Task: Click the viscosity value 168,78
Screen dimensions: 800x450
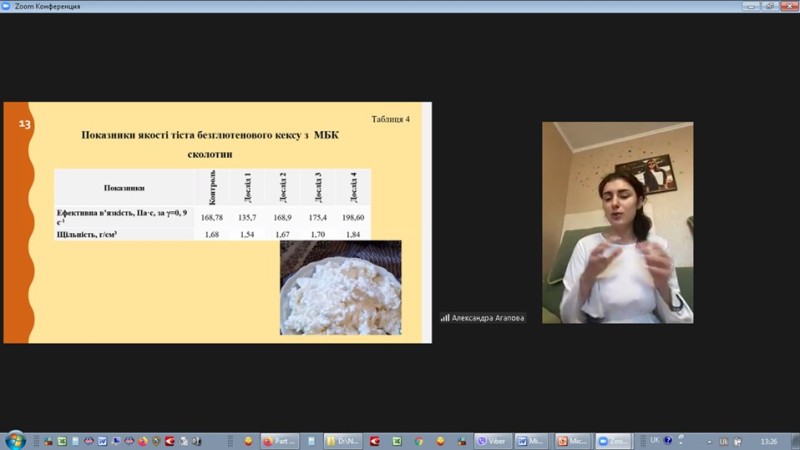Action: 212,217
